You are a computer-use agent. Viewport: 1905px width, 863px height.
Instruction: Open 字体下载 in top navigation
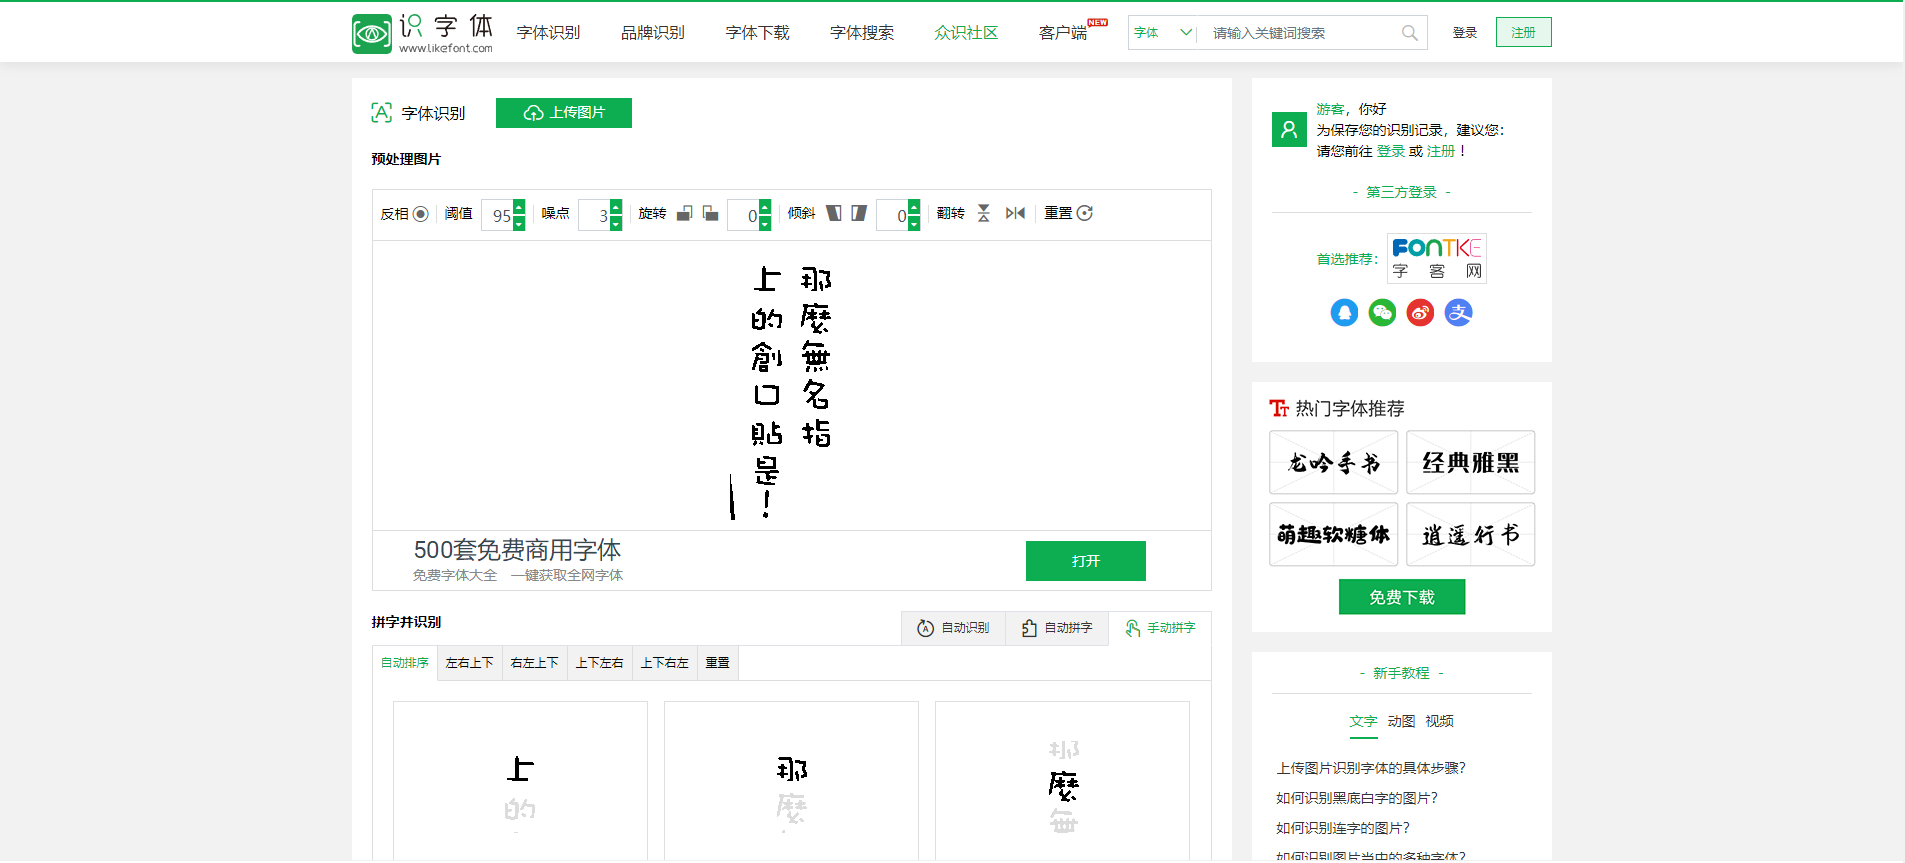(x=757, y=33)
